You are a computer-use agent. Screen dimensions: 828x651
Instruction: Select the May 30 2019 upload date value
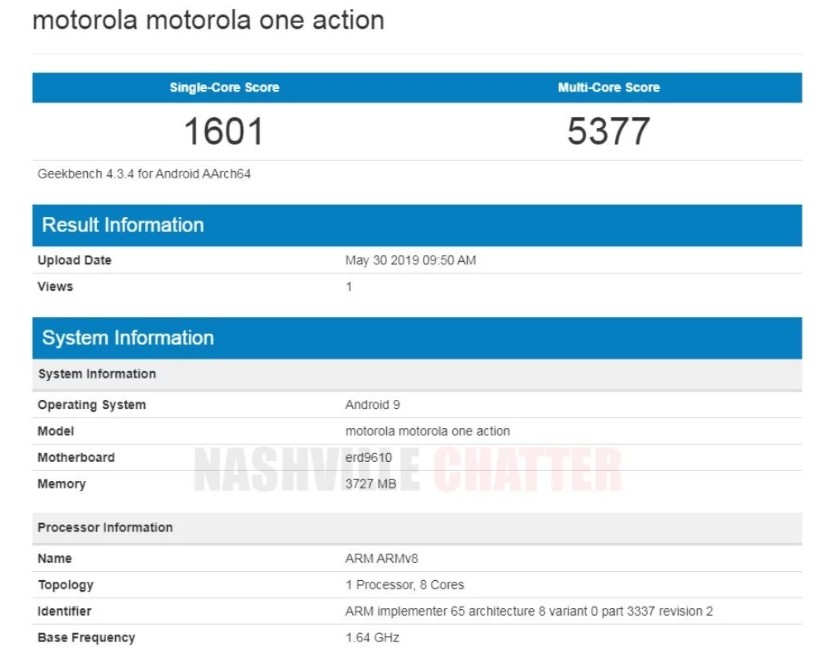pyautogui.click(x=410, y=261)
